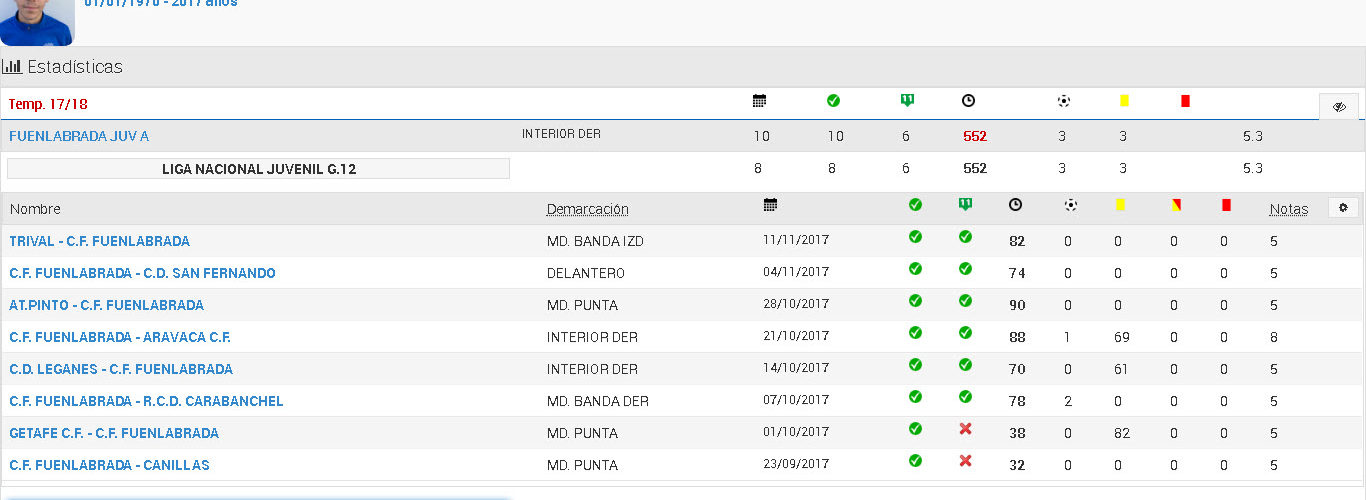The height and width of the screenshot is (500, 1366).
Task: Click the yellow card icon in the match table header
Action: point(1121,205)
